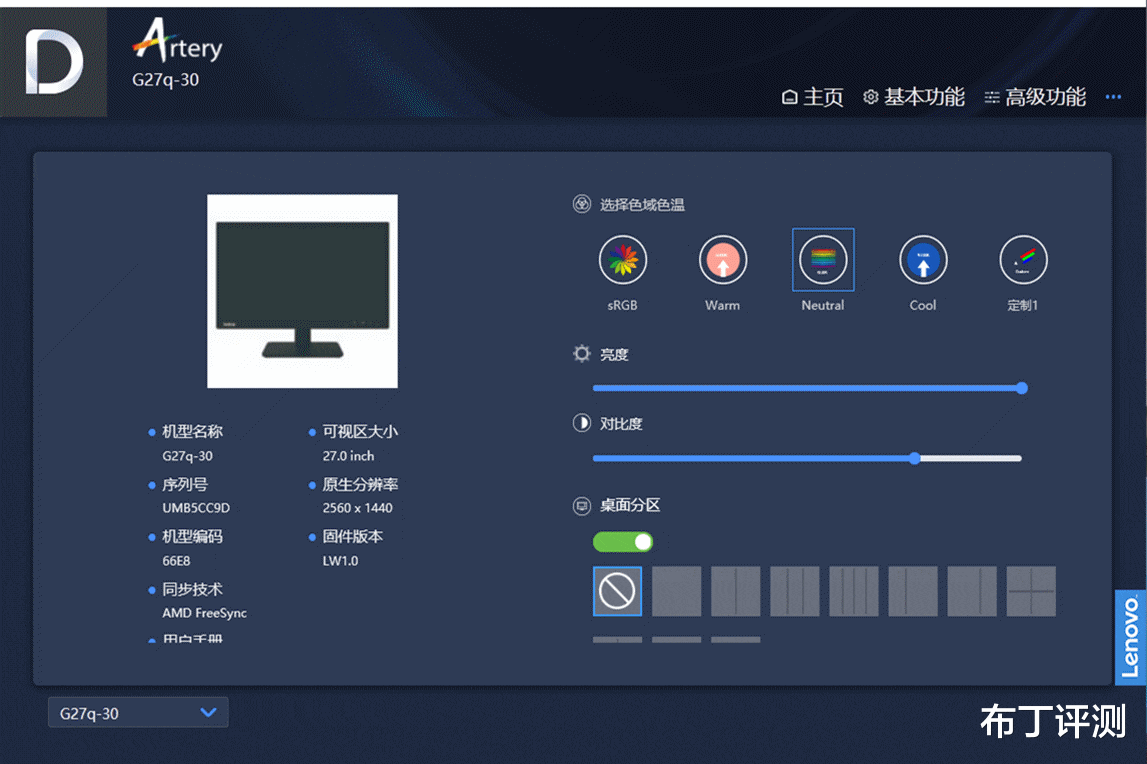This screenshot has height=764, width=1147.
Task: Click the Lenovo side tab
Action: [1130, 637]
